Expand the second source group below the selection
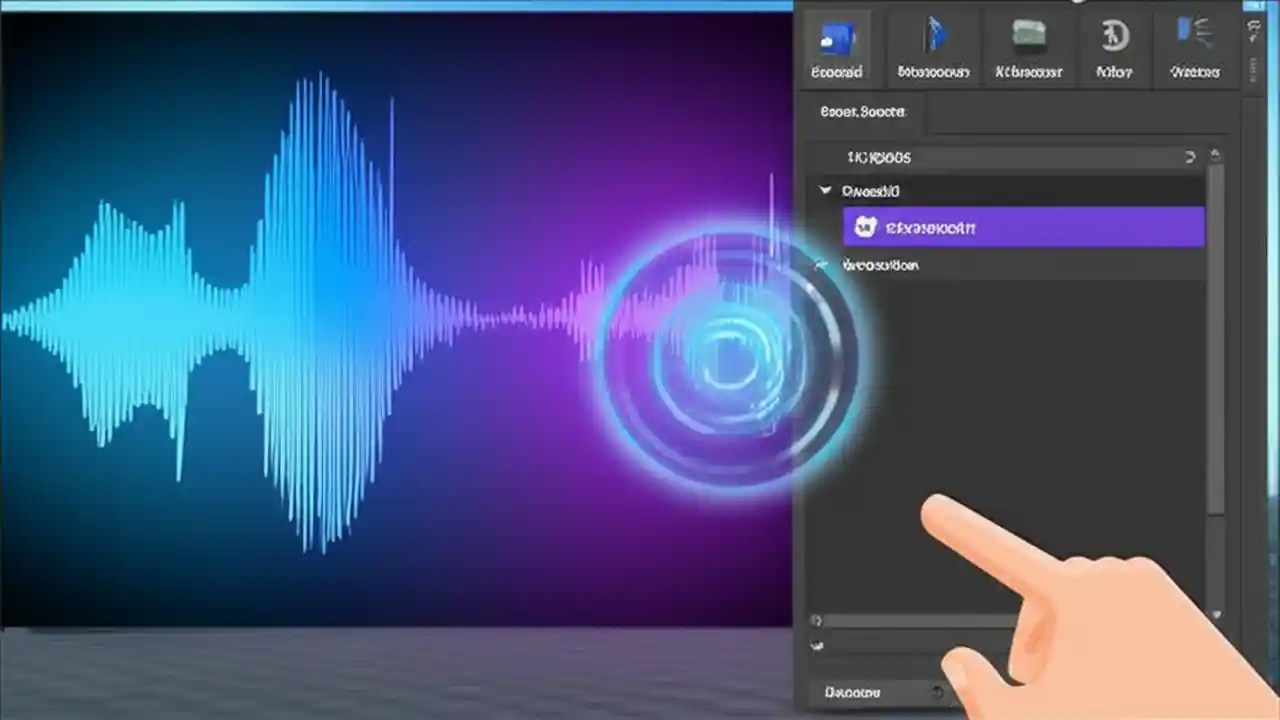1280x720 pixels. pos(823,265)
